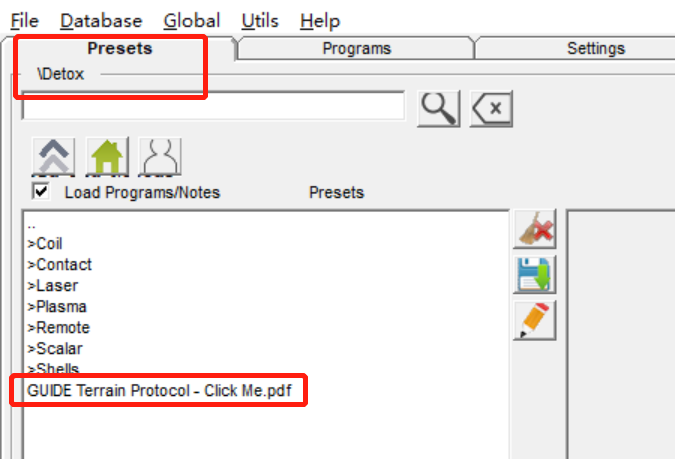675x459 pixels.
Task: Click the broom delete preset icon
Action: [534, 229]
